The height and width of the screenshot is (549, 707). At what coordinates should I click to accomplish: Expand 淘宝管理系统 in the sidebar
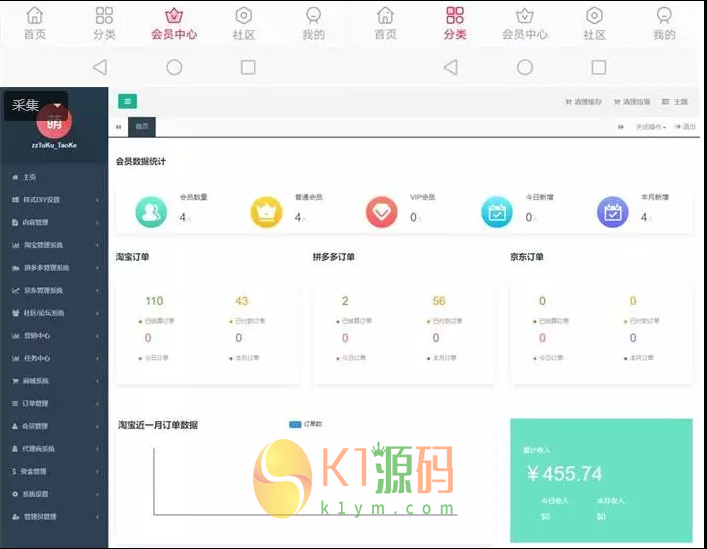click(54, 245)
